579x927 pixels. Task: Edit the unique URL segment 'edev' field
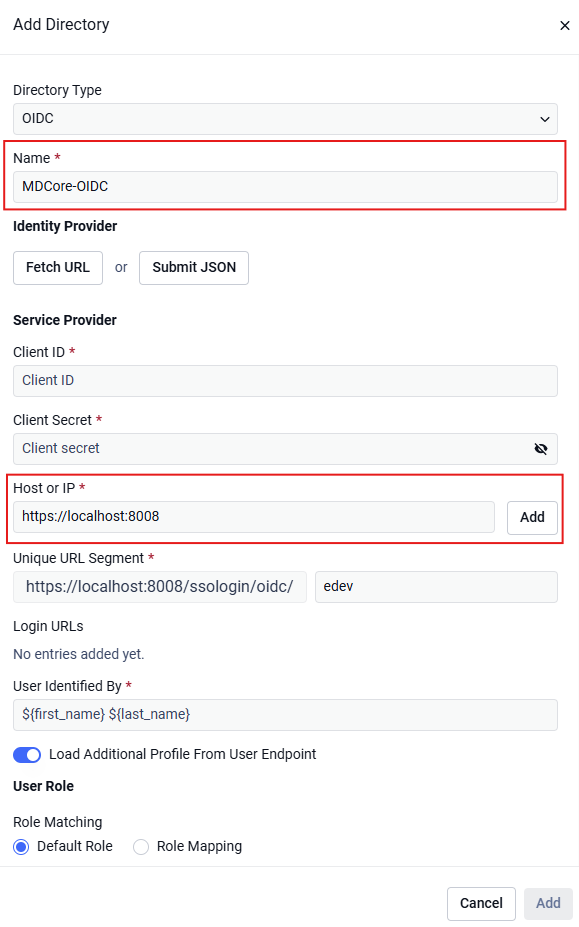point(436,586)
